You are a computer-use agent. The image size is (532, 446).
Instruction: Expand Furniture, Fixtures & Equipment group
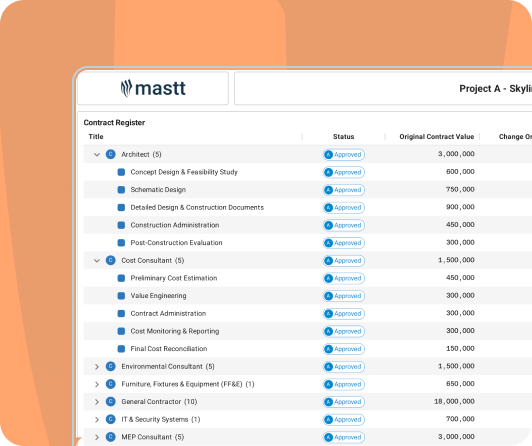pyautogui.click(x=97, y=384)
